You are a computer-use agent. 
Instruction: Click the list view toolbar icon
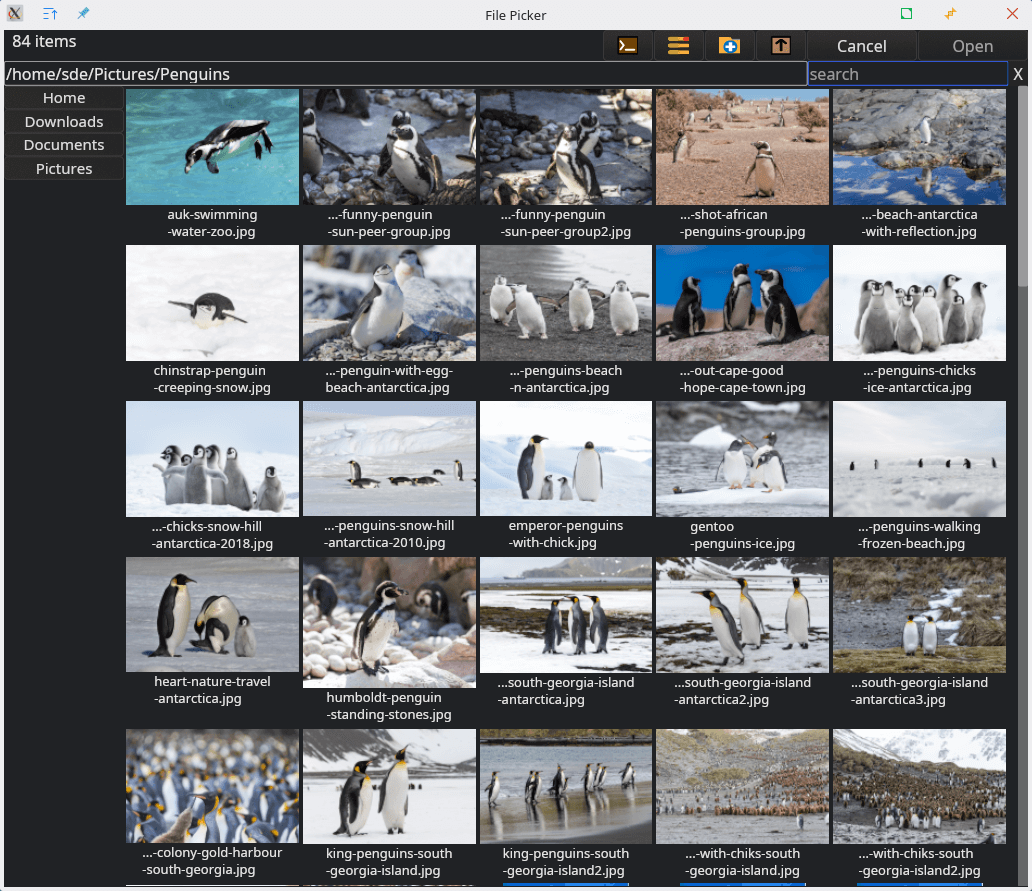(x=679, y=46)
